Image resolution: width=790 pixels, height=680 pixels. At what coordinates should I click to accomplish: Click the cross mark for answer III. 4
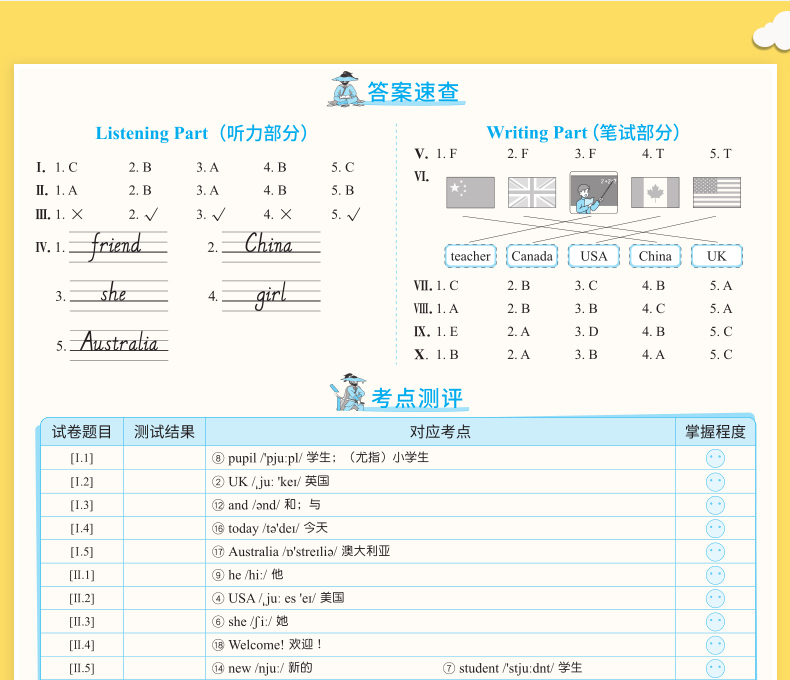click(286, 215)
